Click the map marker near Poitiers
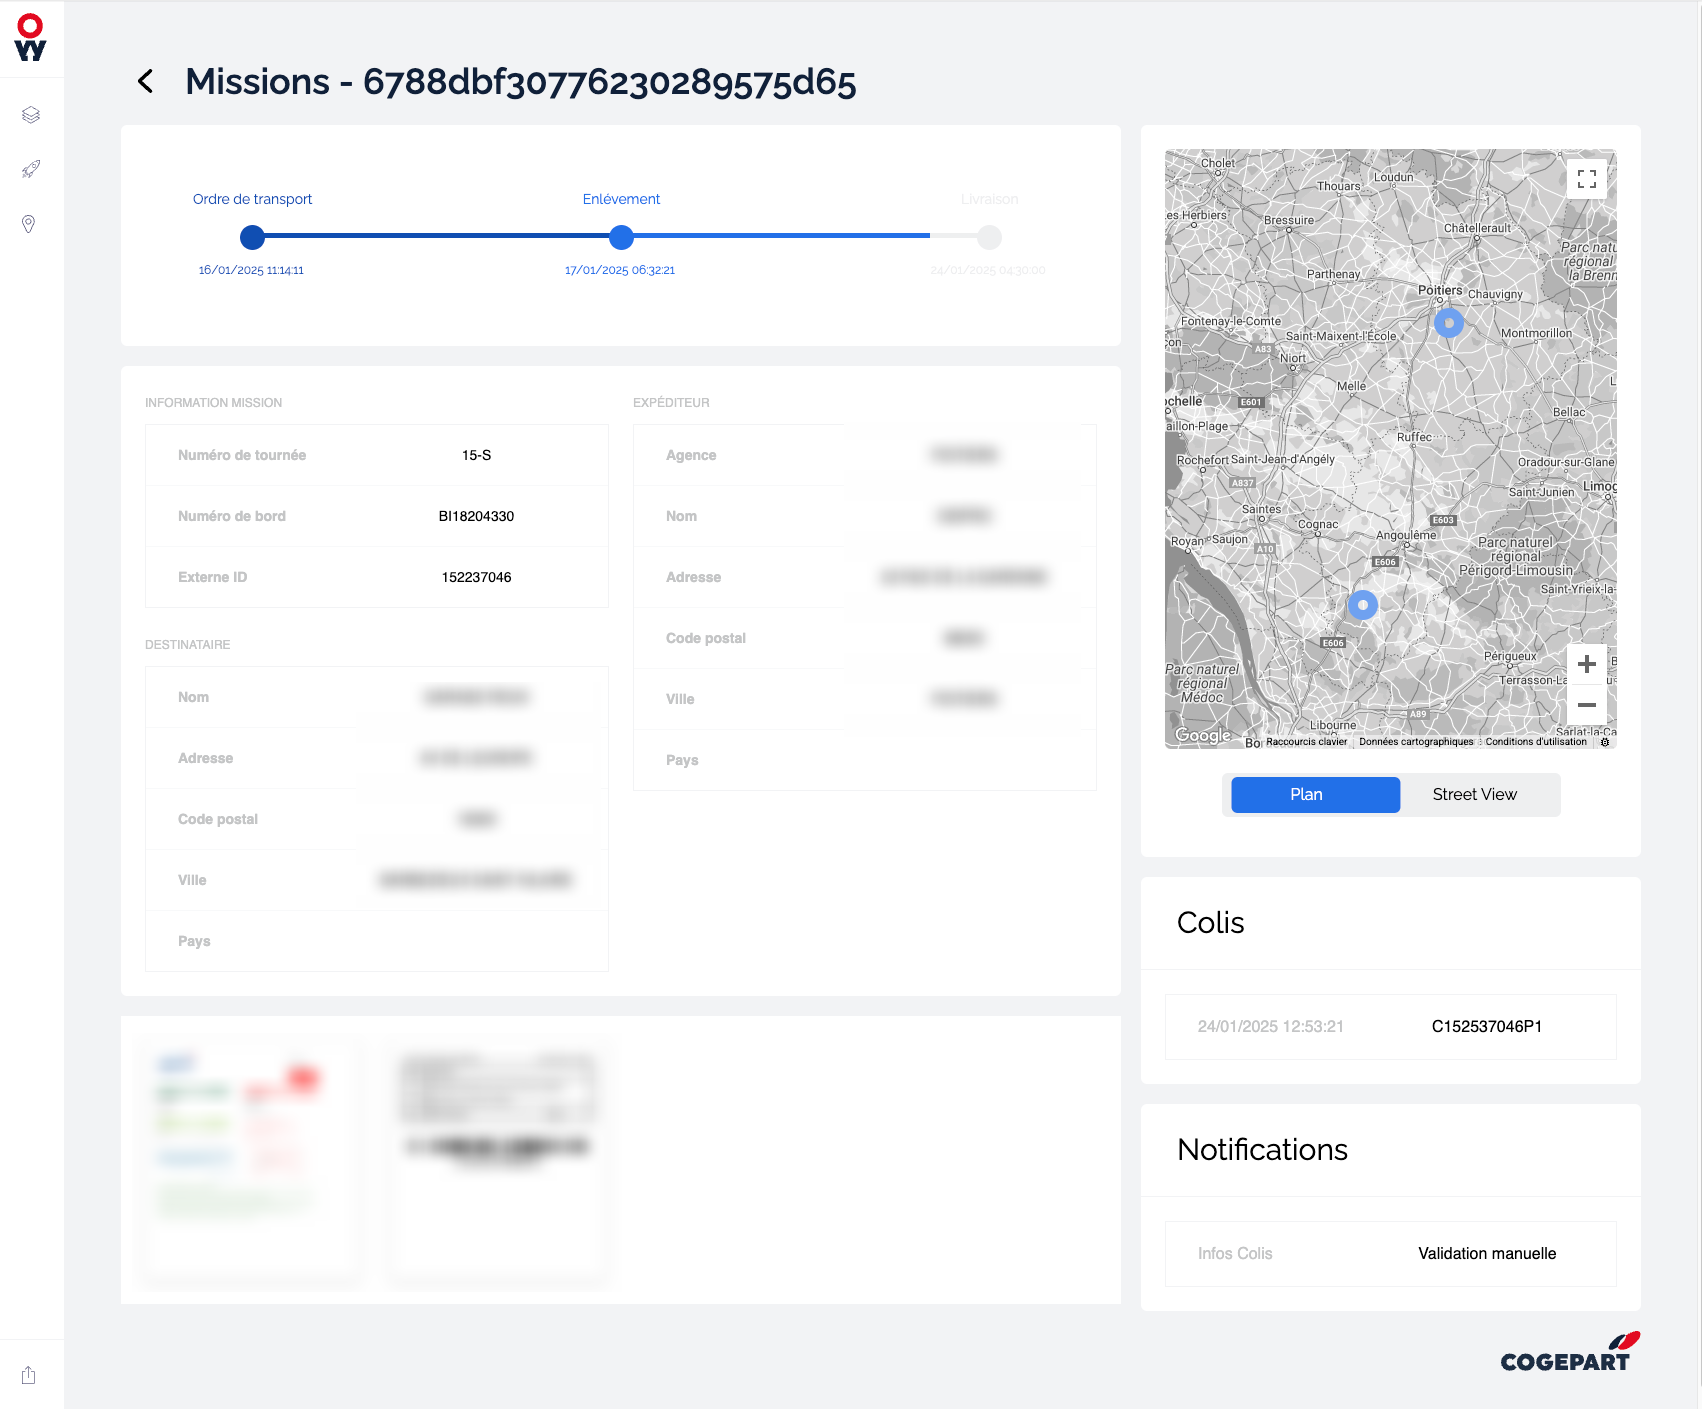Viewport: 1702px width, 1409px height. click(x=1449, y=323)
